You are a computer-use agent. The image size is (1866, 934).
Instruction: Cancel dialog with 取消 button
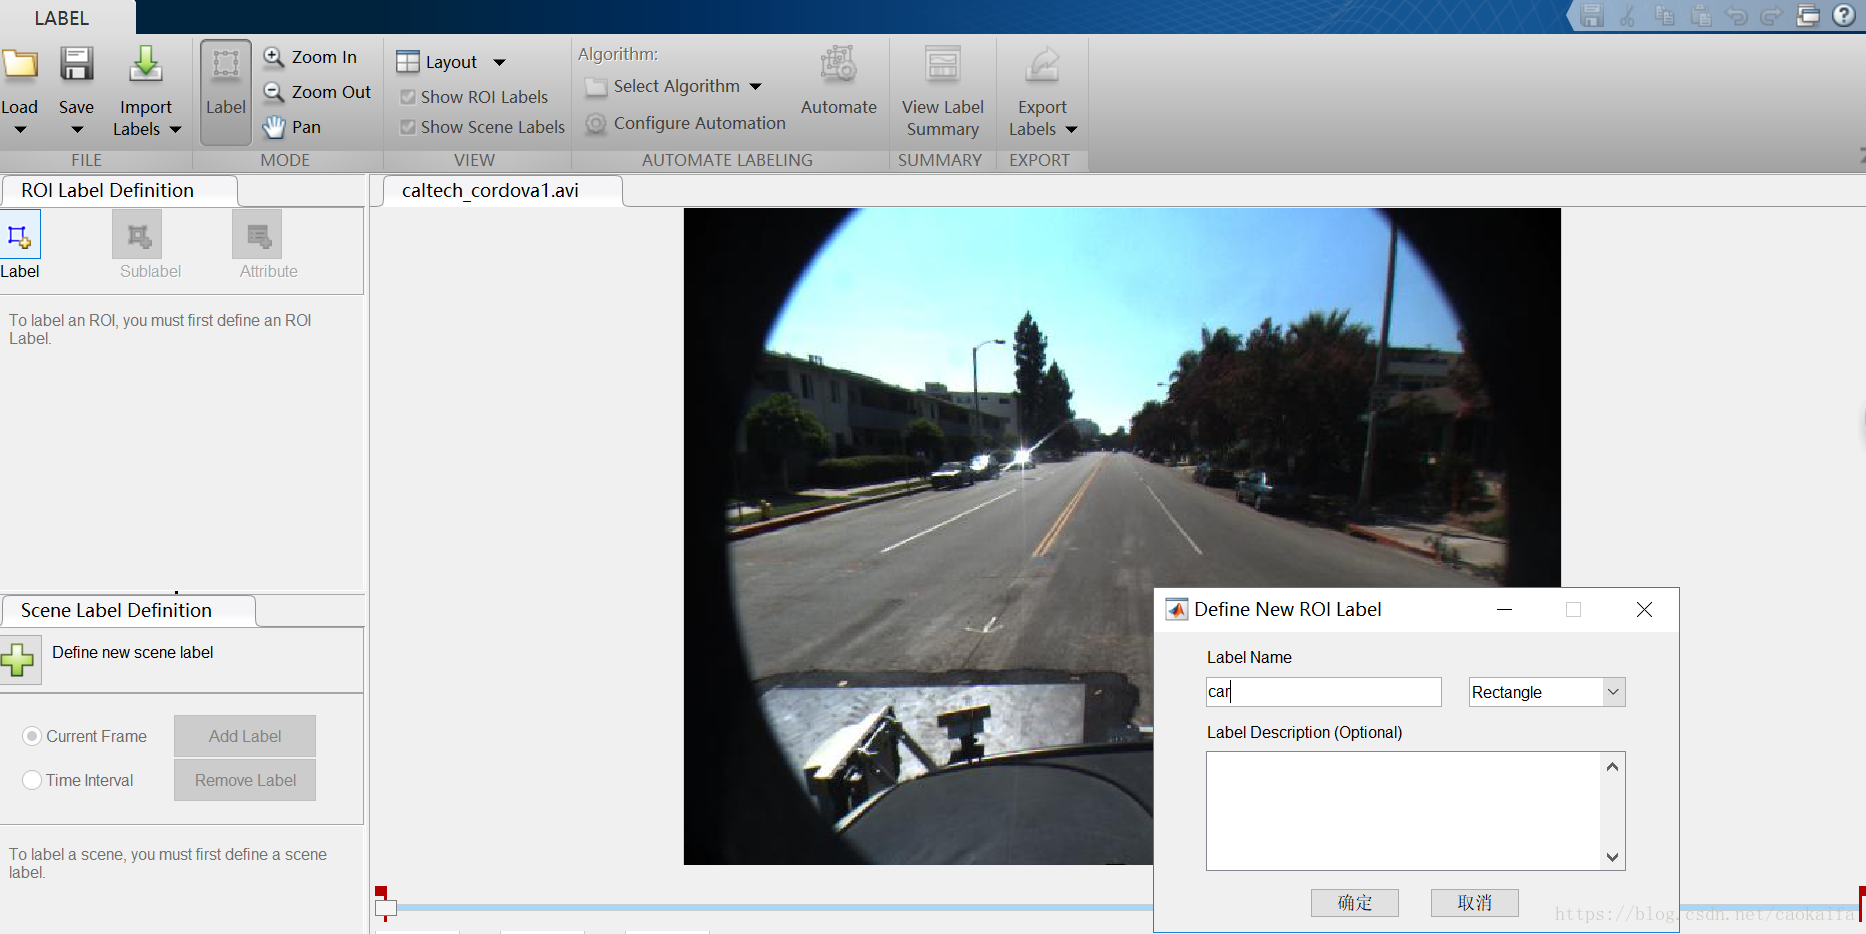1475,903
